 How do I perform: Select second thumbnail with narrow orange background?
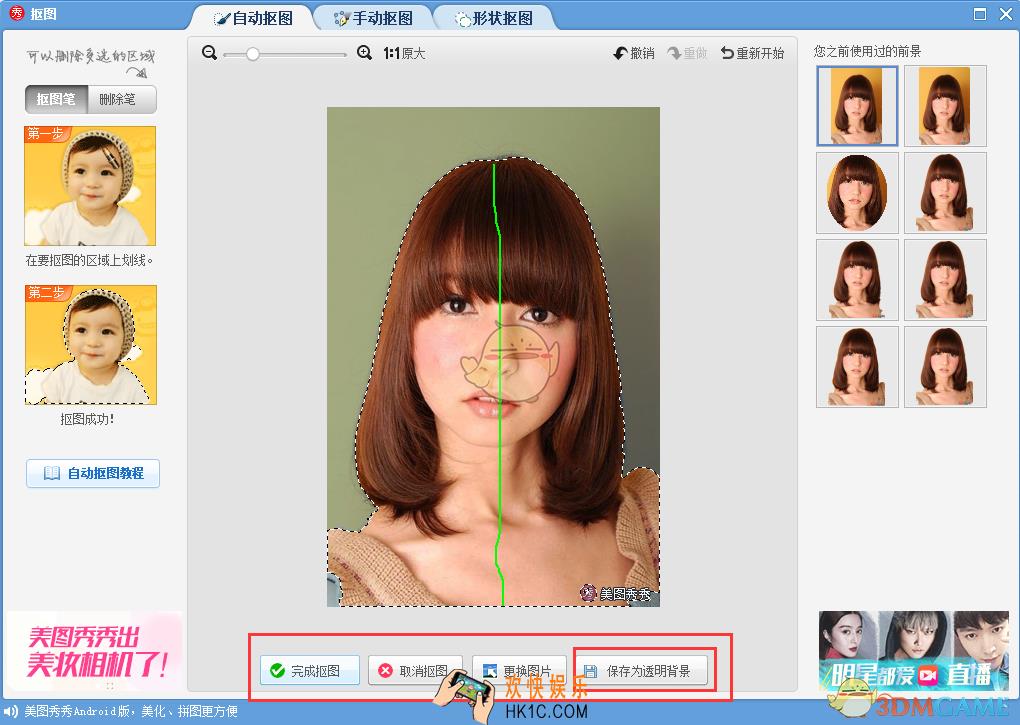[945, 105]
